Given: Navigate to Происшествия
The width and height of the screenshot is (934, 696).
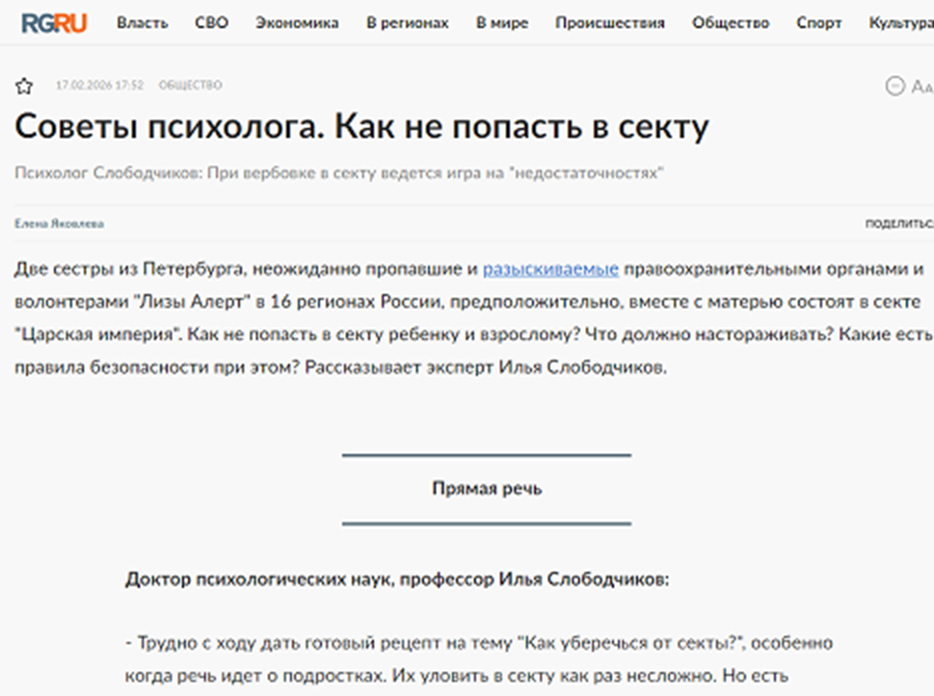Looking at the screenshot, I should point(610,23).
